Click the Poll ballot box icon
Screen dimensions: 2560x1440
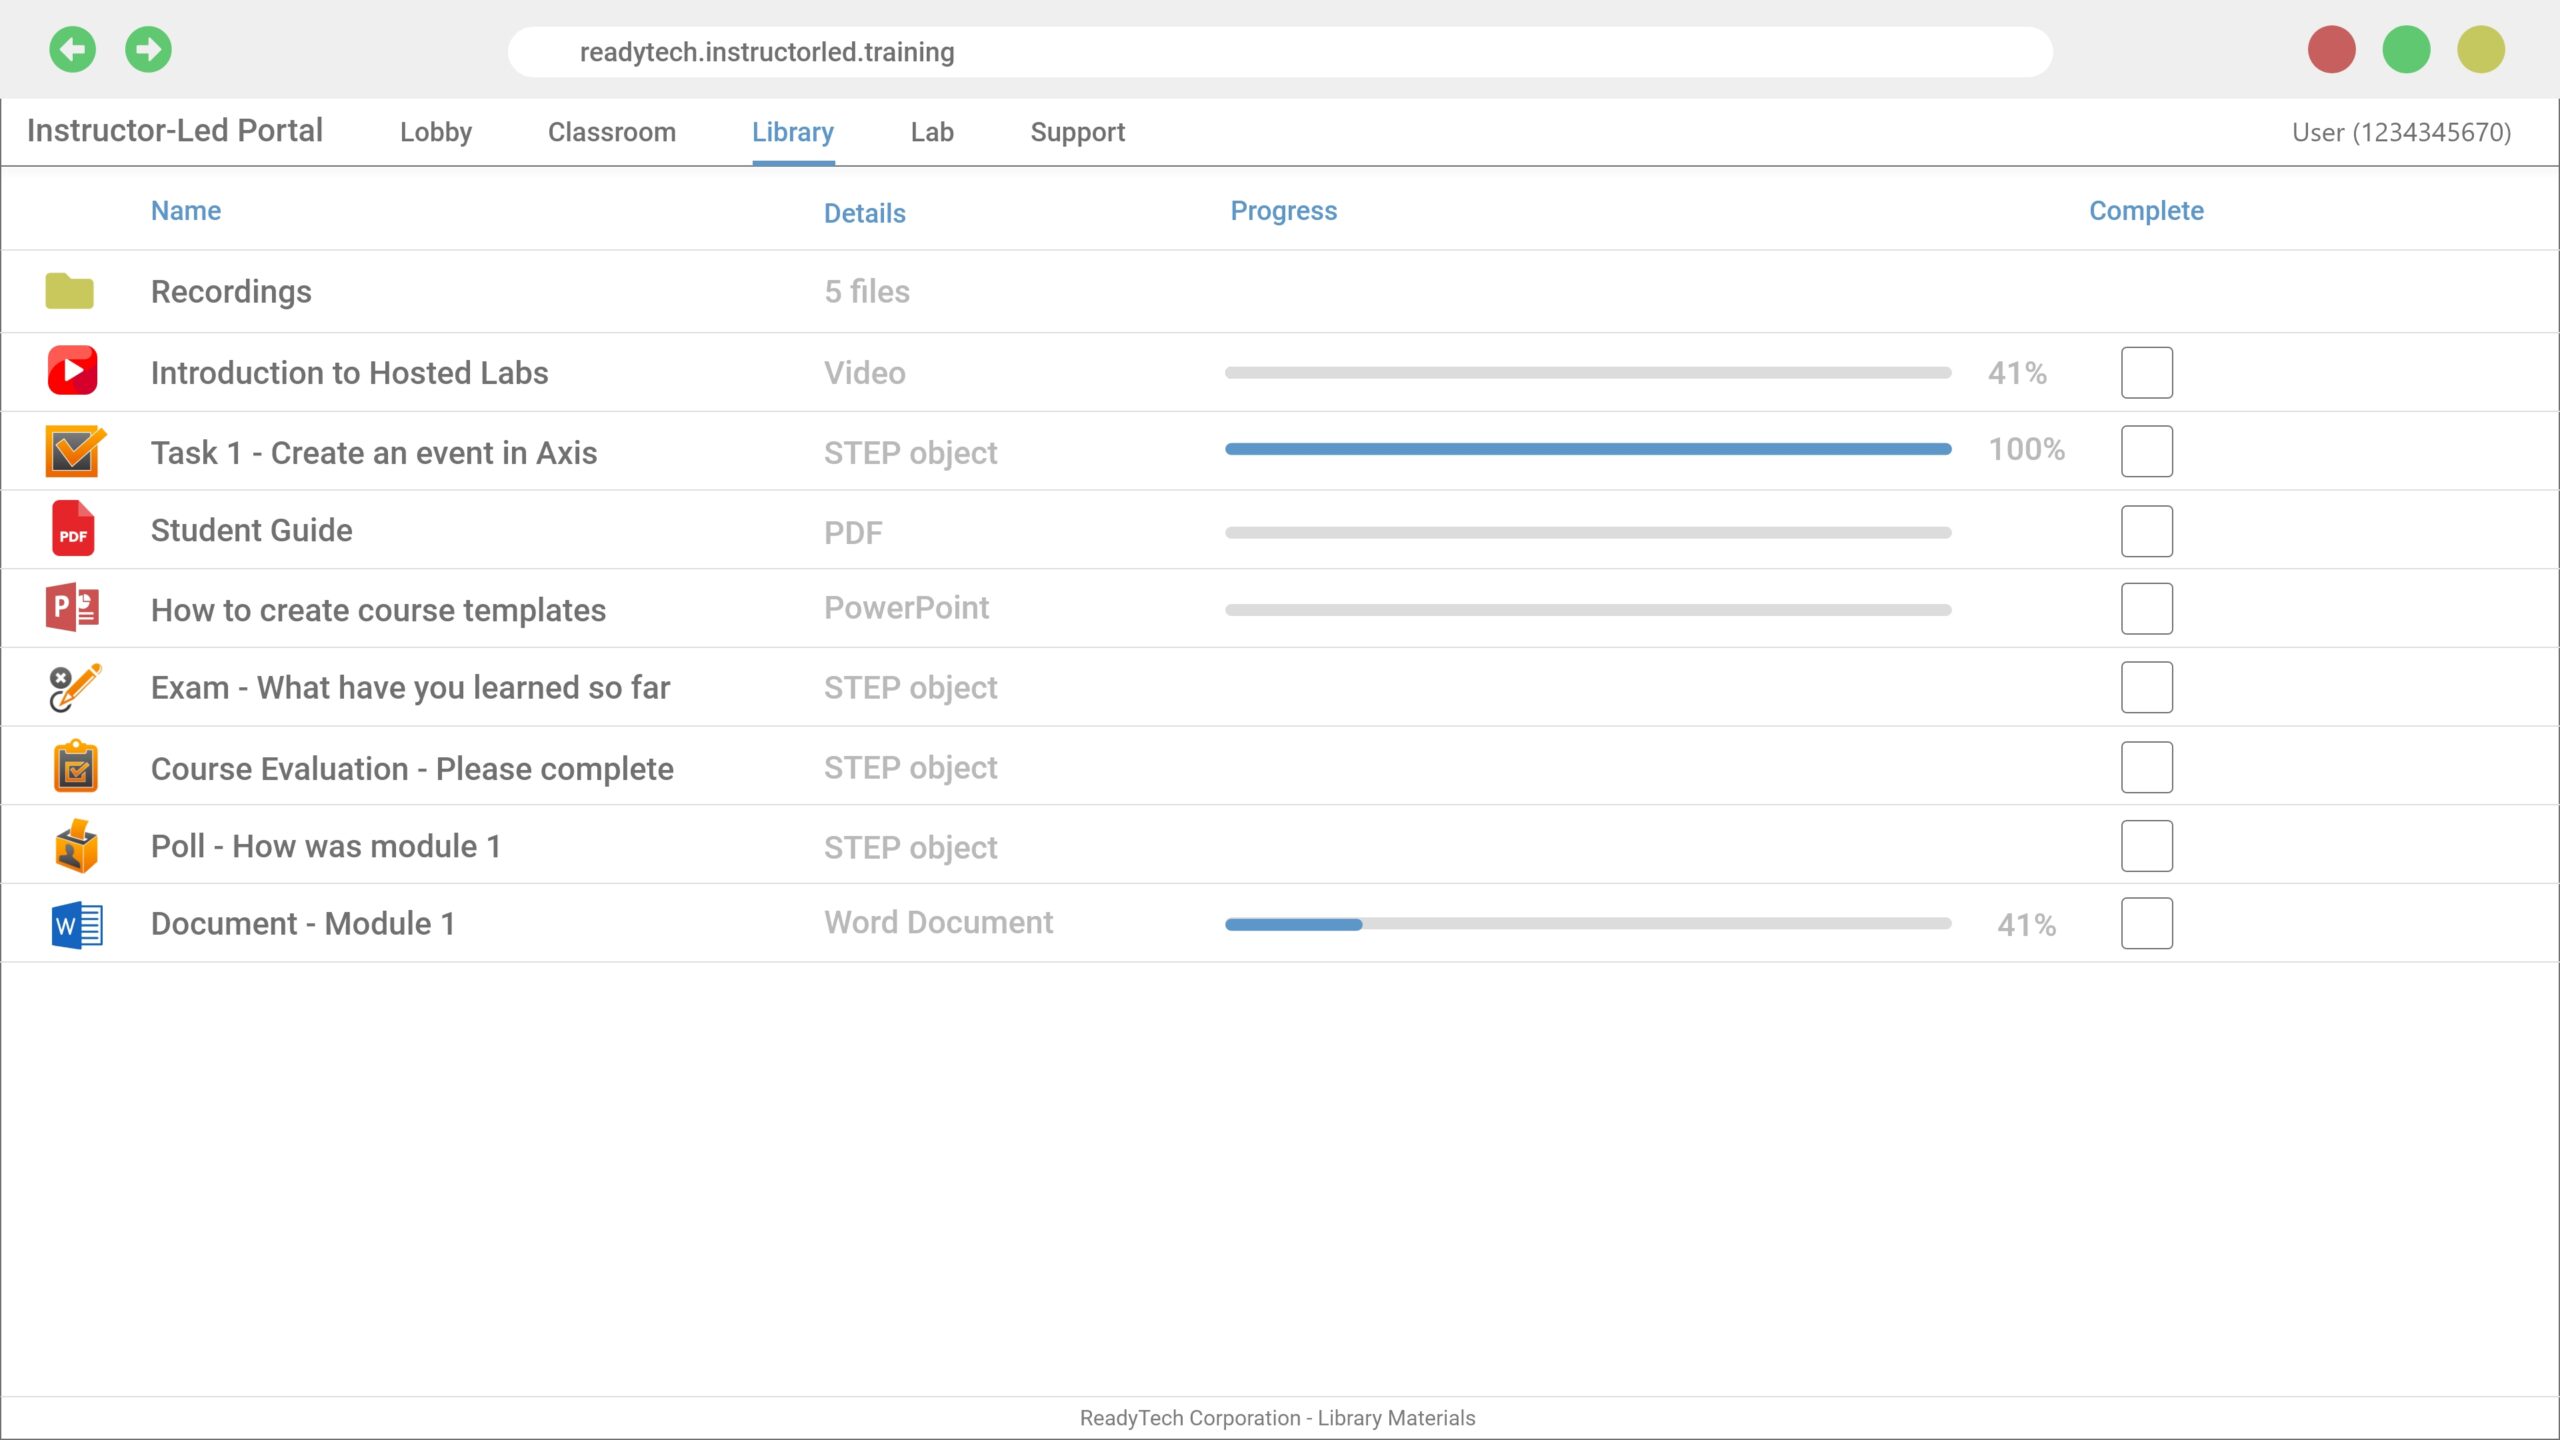[x=75, y=846]
